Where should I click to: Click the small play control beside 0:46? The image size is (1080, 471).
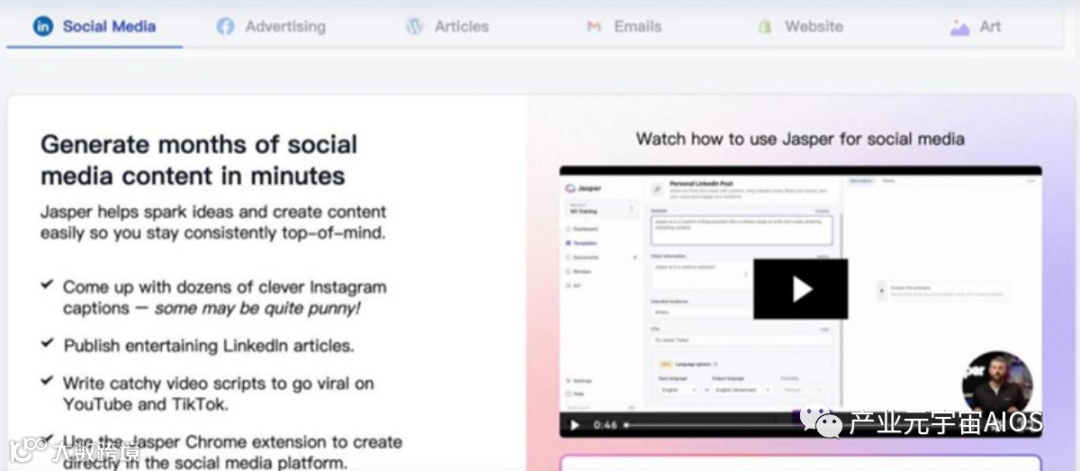pyautogui.click(x=574, y=425)
